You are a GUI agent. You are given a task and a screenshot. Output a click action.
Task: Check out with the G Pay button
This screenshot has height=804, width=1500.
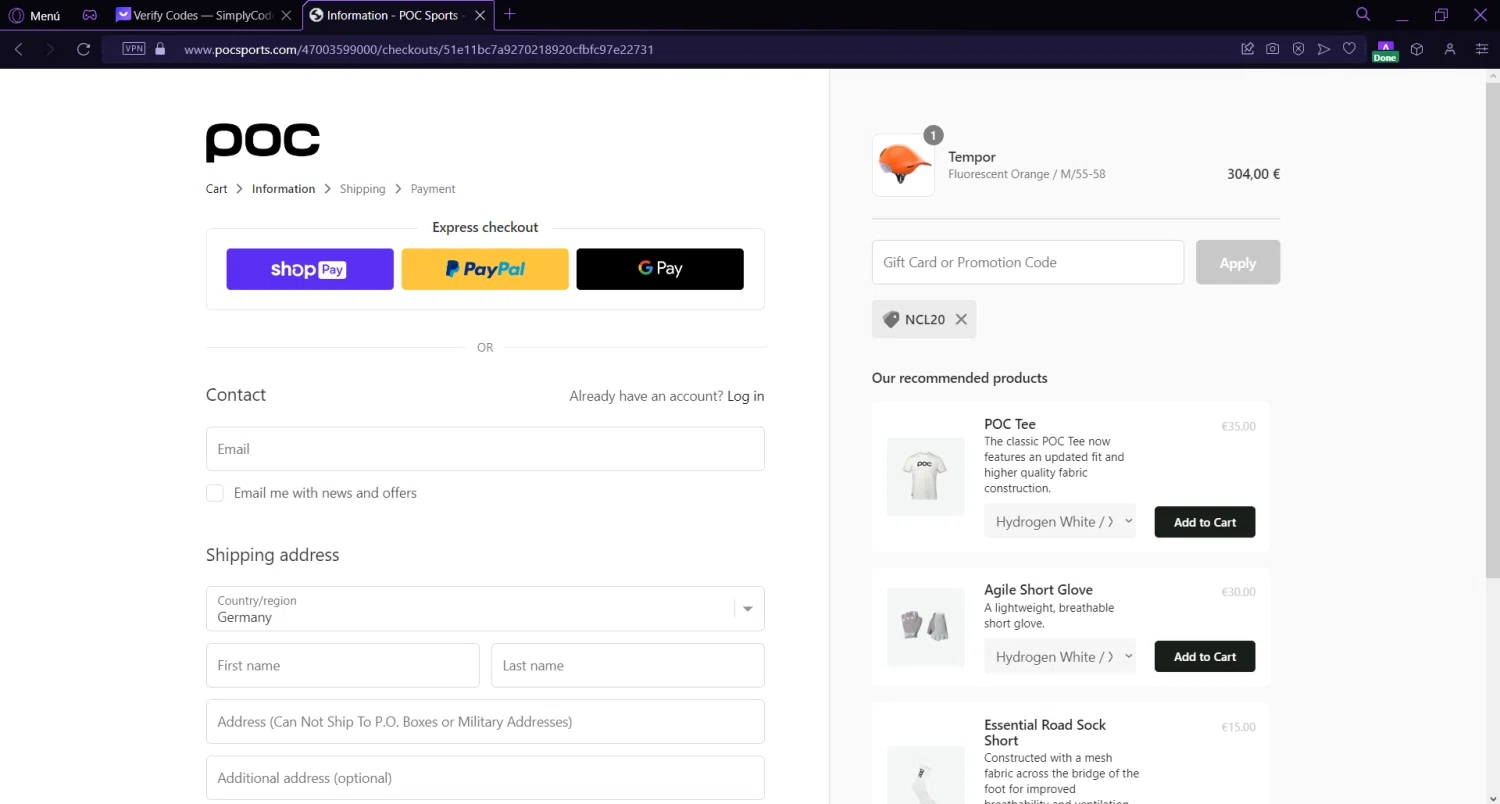(660, 269)
